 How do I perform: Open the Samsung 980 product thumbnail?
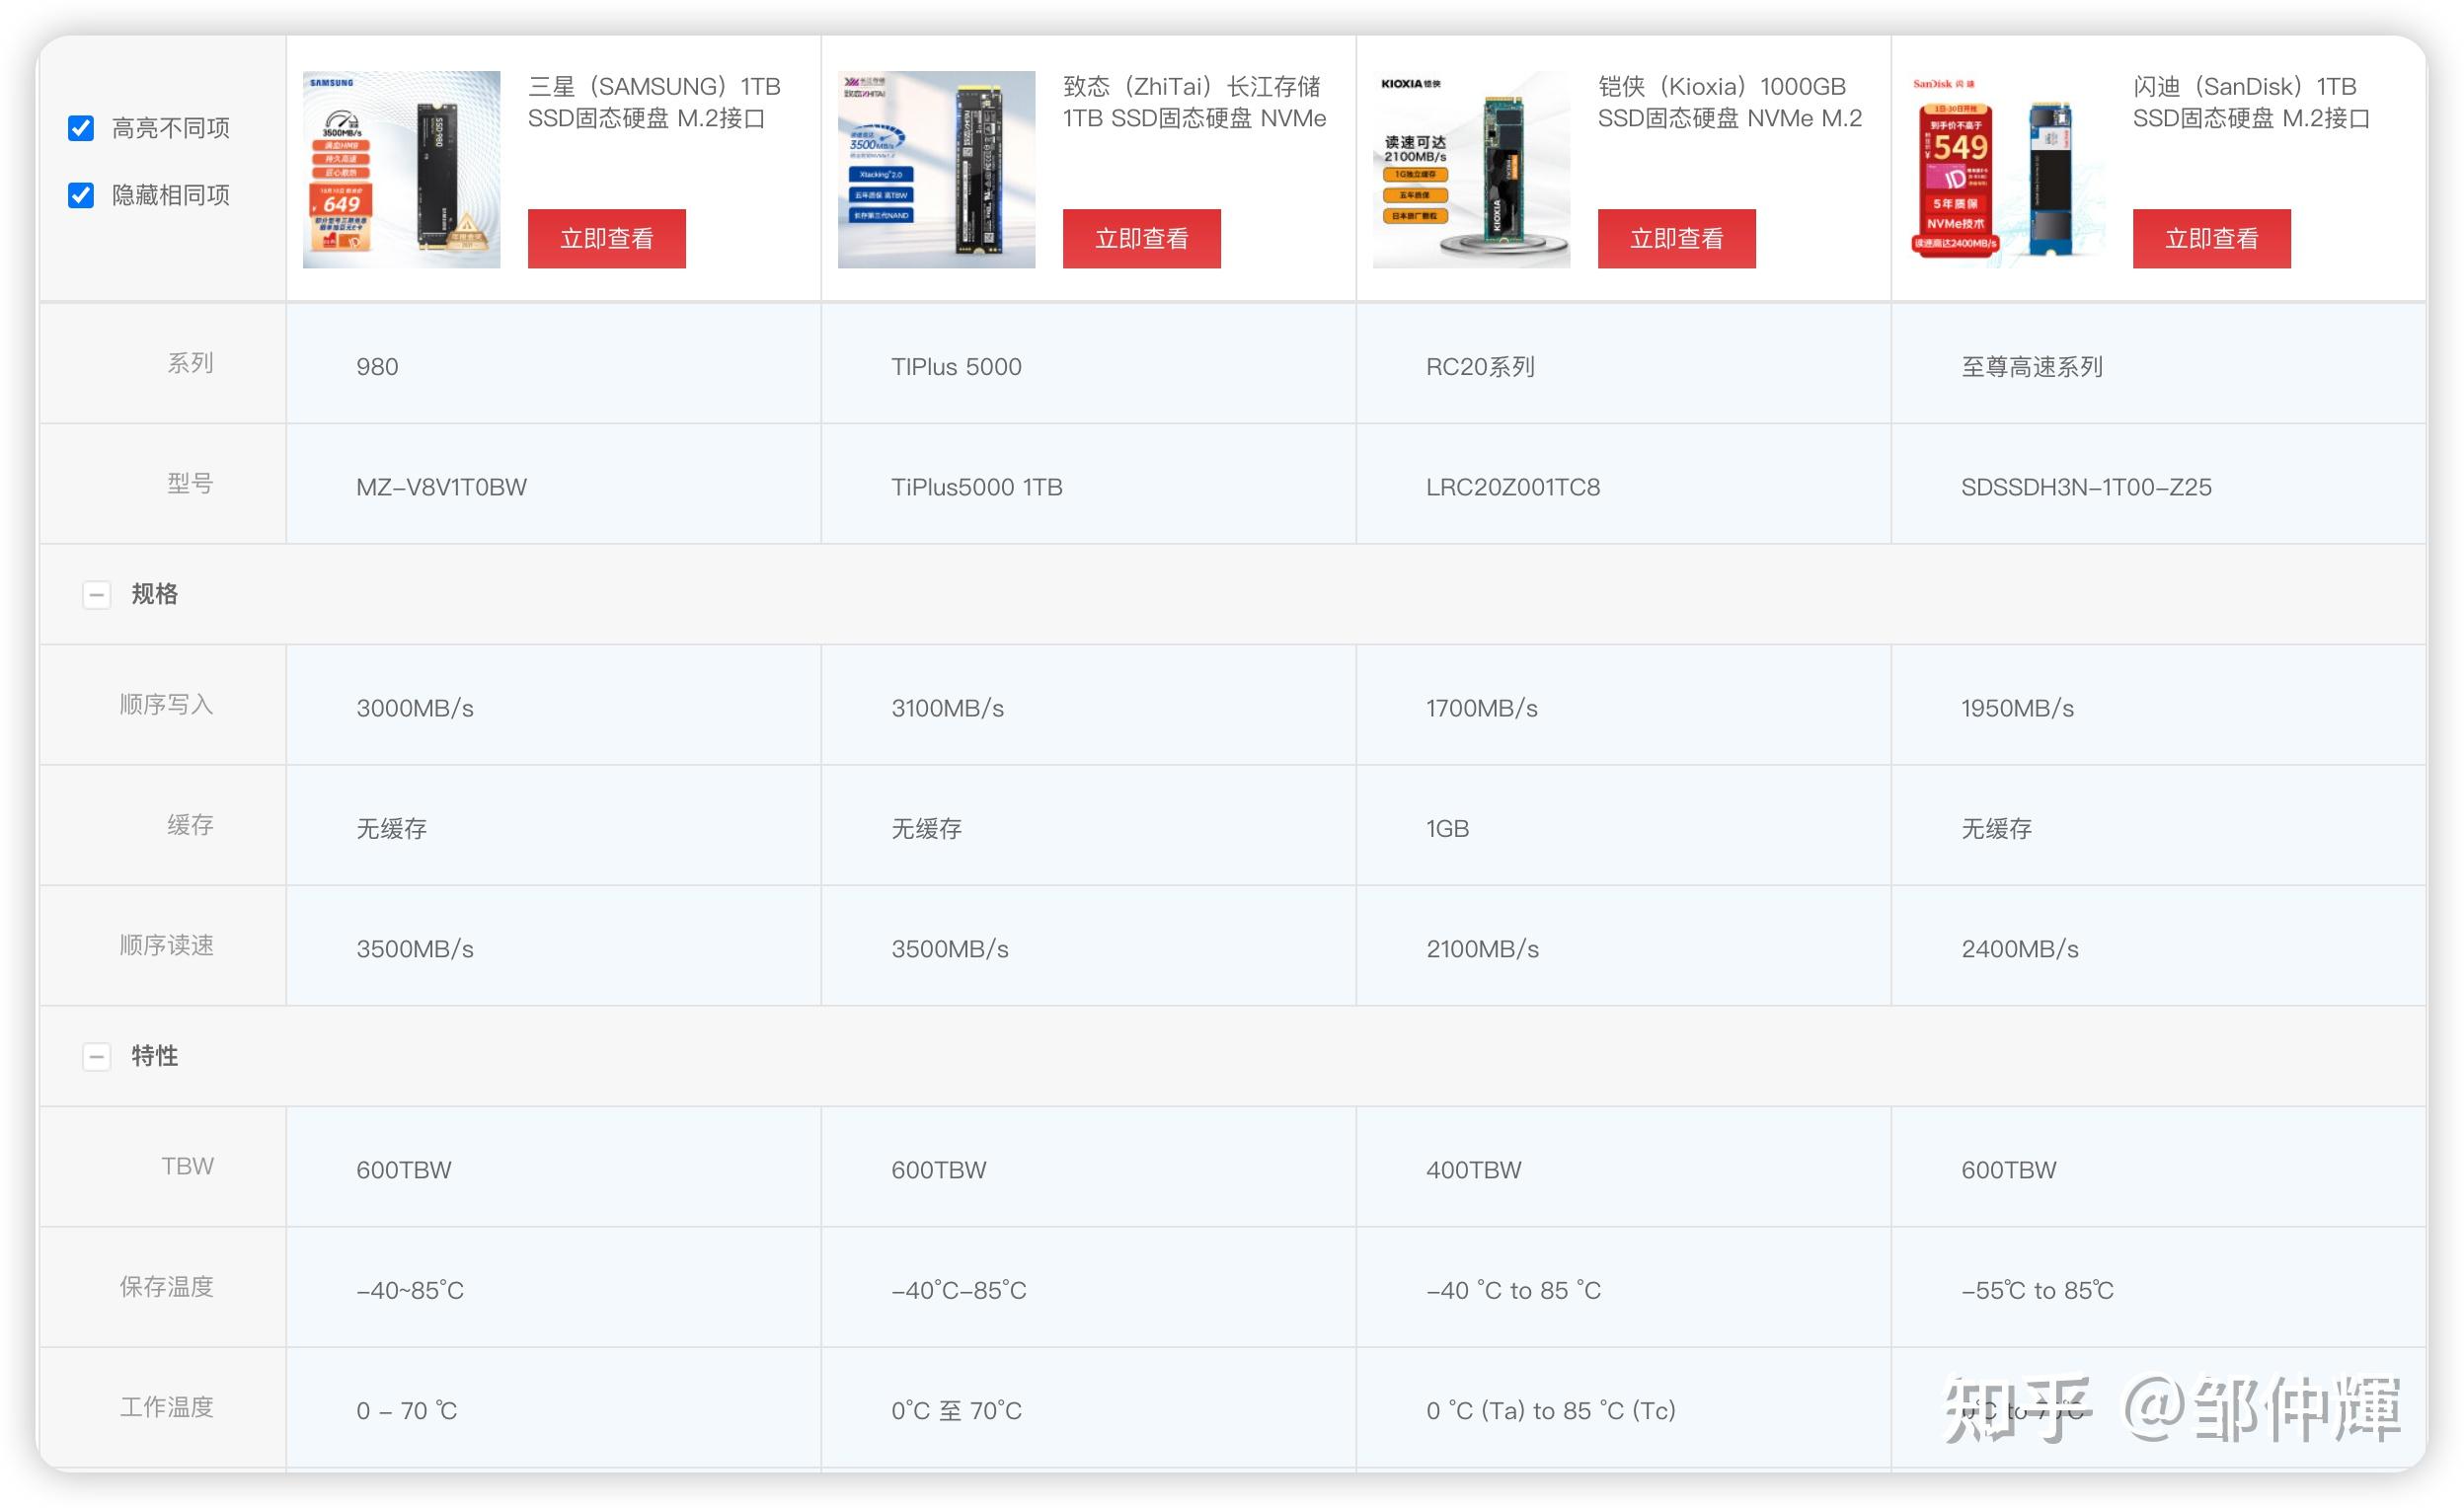pos(401,169)
